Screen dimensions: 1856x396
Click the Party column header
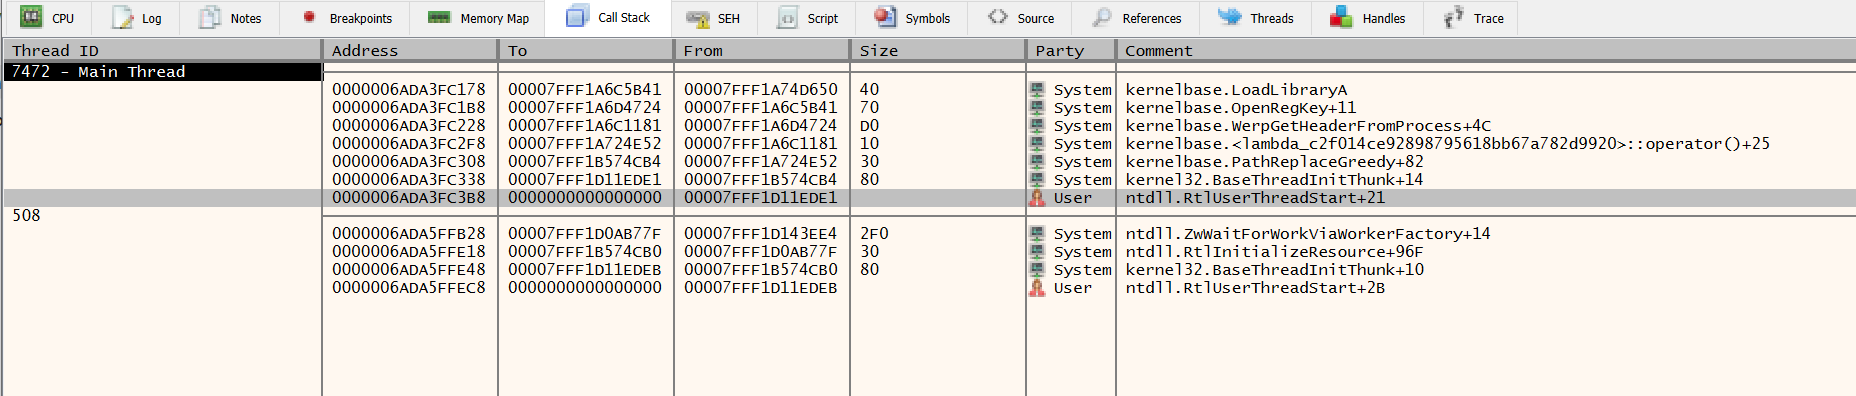(x=1070, y=50)
